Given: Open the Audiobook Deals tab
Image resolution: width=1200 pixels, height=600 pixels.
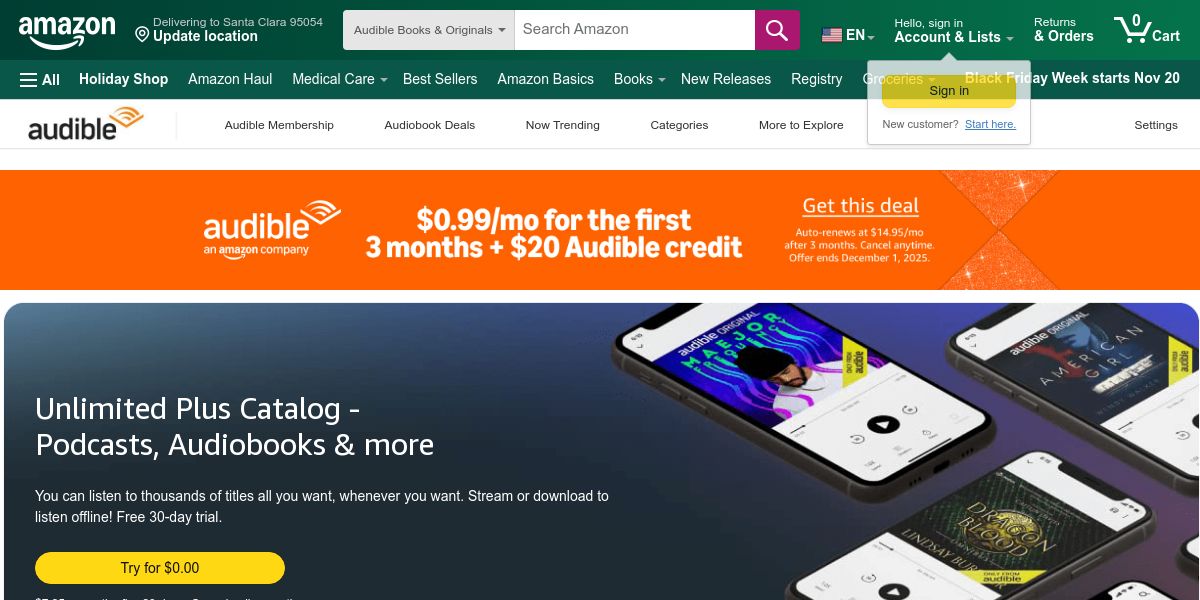Looking at the screenshot, I should [x=430, y=125].
